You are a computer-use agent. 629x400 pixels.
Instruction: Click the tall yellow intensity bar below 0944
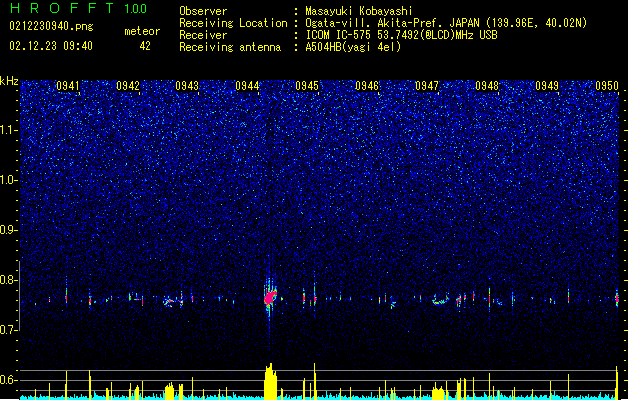271,381
